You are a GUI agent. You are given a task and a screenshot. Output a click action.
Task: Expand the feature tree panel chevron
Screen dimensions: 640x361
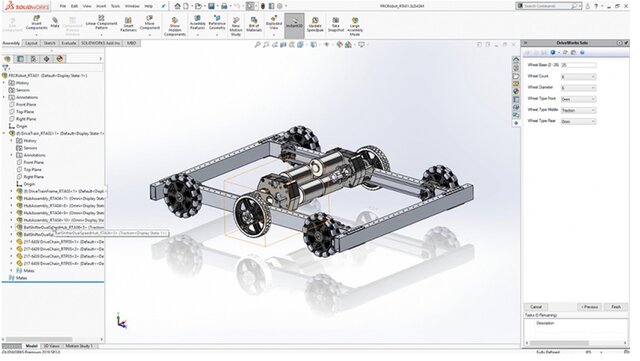point(100,59)
